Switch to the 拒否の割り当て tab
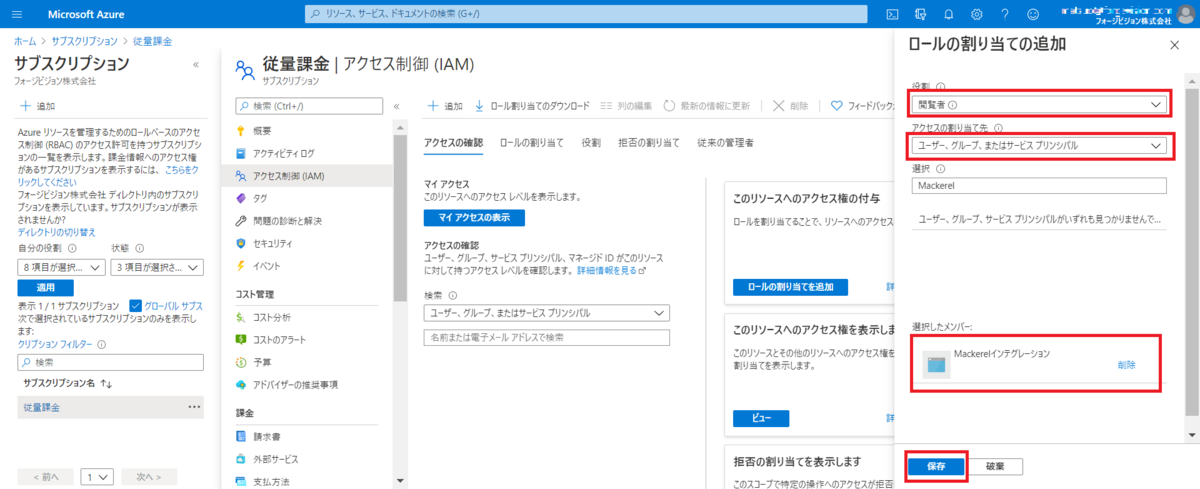The height and width of the screenshot is (489, 1200). click(649, 143)
